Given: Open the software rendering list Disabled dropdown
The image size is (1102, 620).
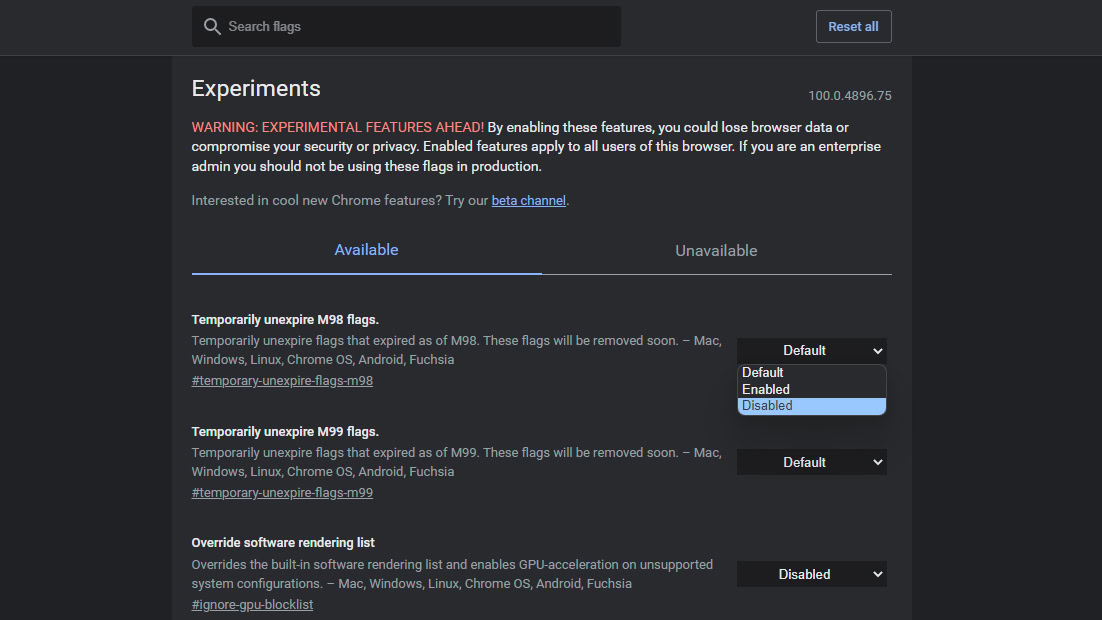Looking at the screenshot, I should coord(811,575).
